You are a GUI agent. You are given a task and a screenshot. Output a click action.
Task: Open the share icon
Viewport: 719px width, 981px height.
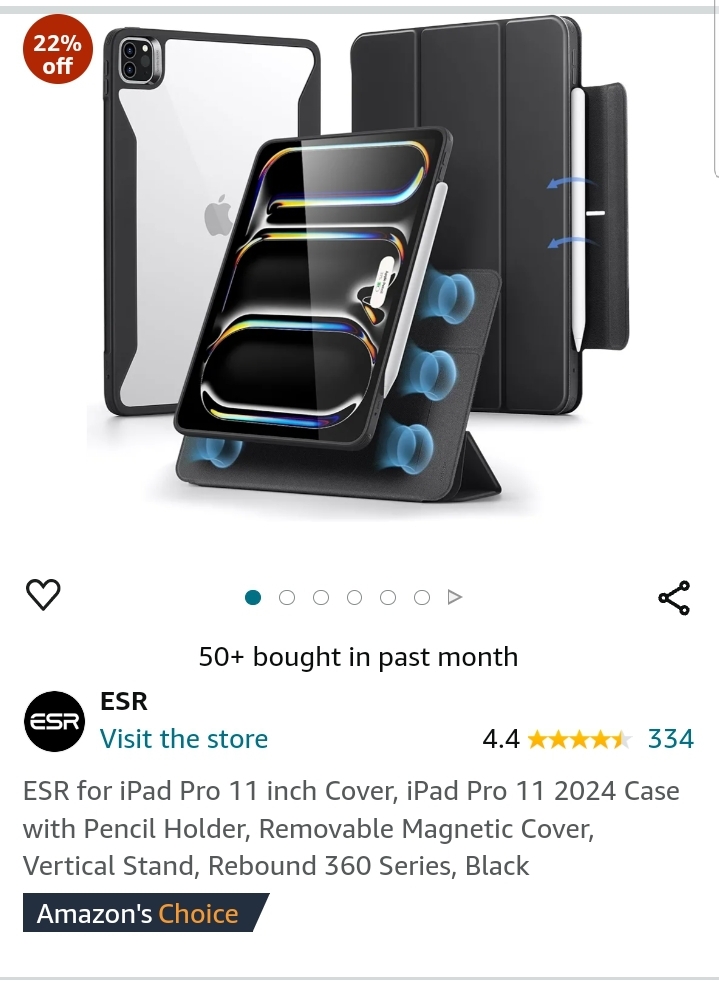pyautogui.click(x=674, y=597)
